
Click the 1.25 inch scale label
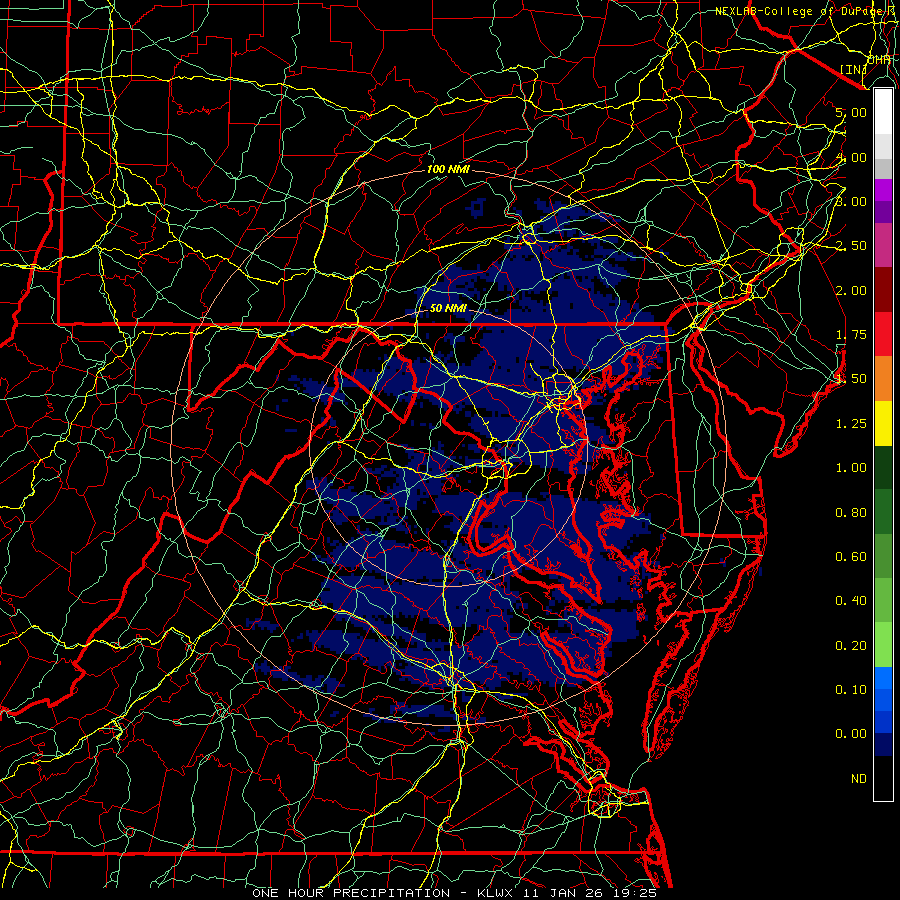tap(851, 424)
